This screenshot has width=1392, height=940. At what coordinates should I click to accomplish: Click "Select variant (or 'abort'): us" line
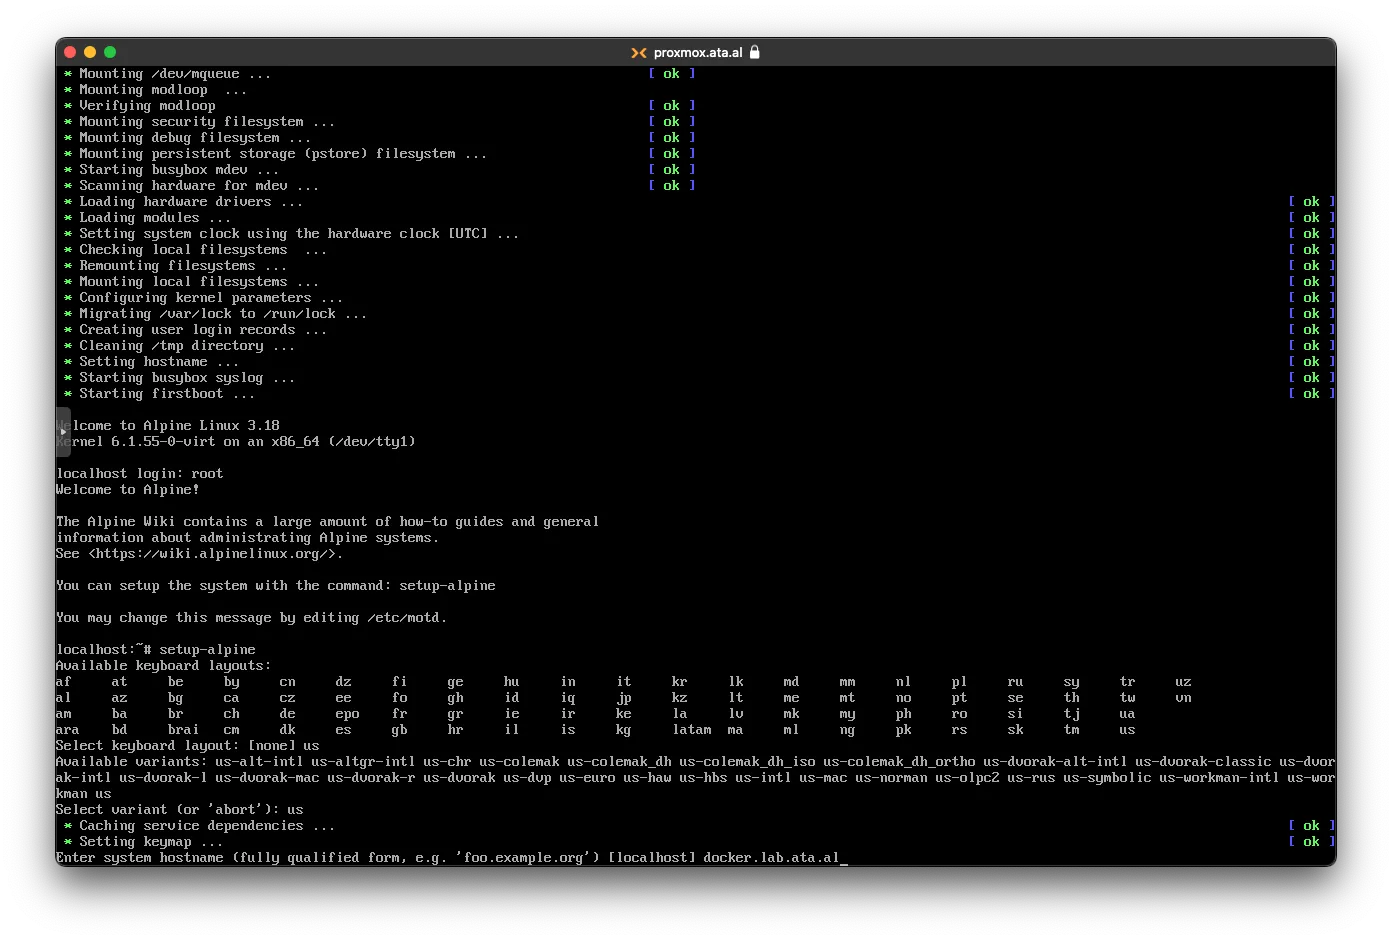(180, 809)
